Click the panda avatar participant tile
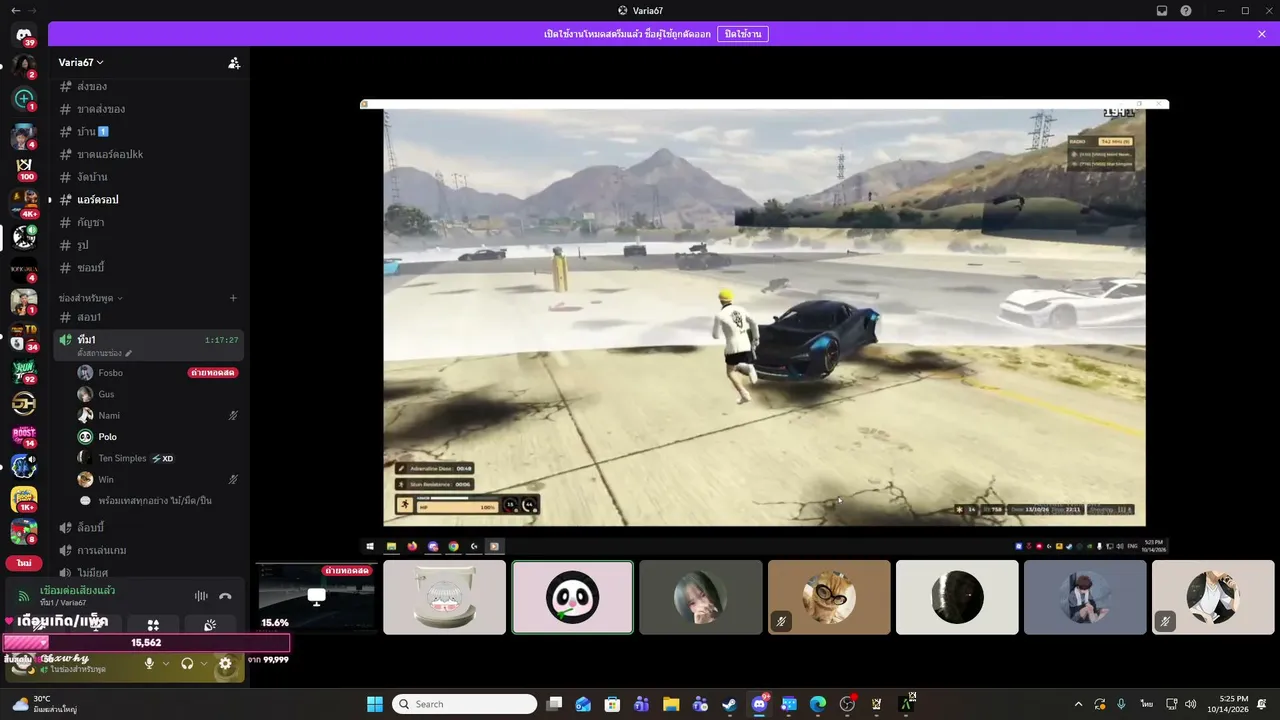This screenshot has height=720, width=1280. (572, 597)
